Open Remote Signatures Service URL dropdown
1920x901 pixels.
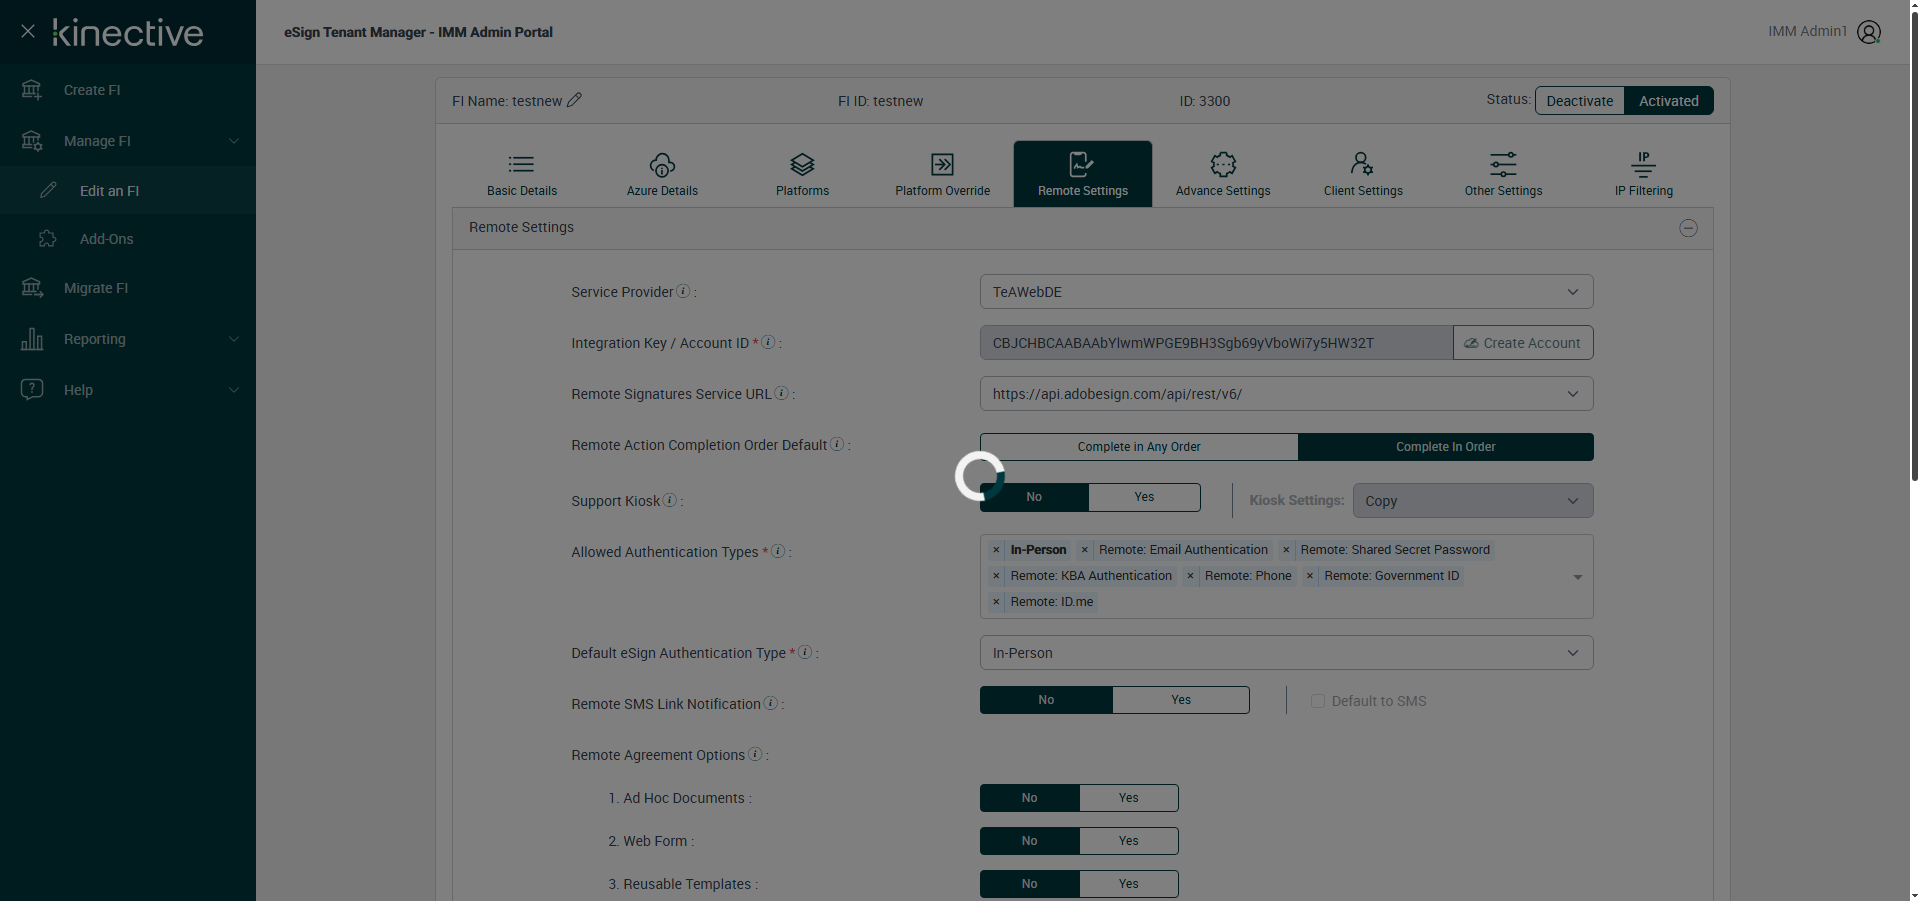pyautogui.click(x=1286, y=394)
